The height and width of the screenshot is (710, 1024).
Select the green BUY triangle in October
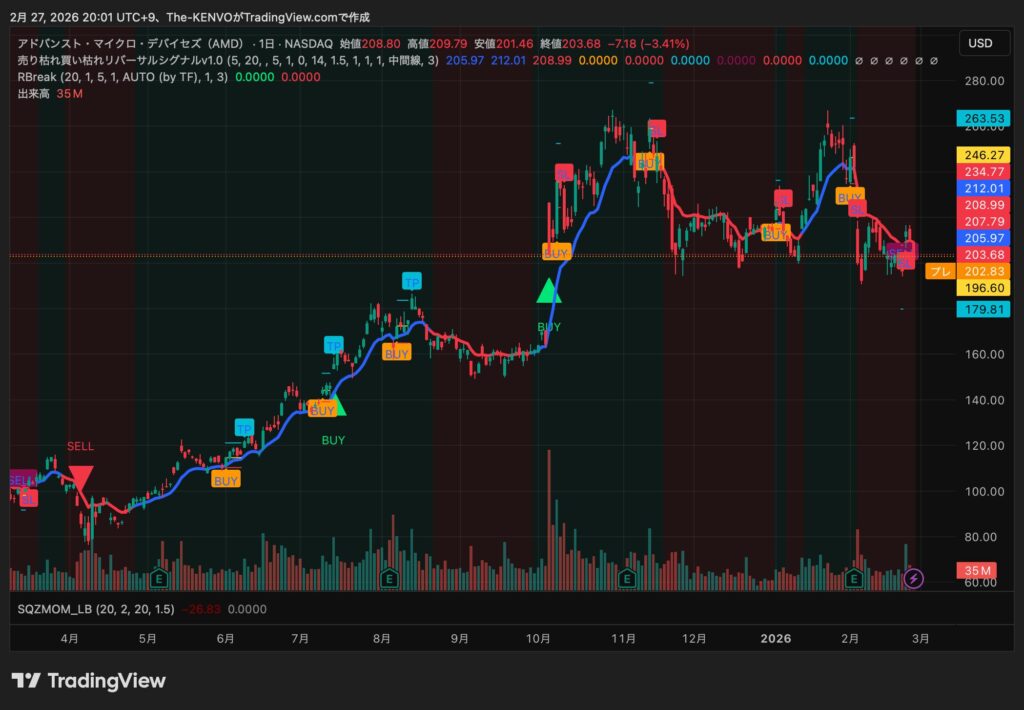click(549, 292)
